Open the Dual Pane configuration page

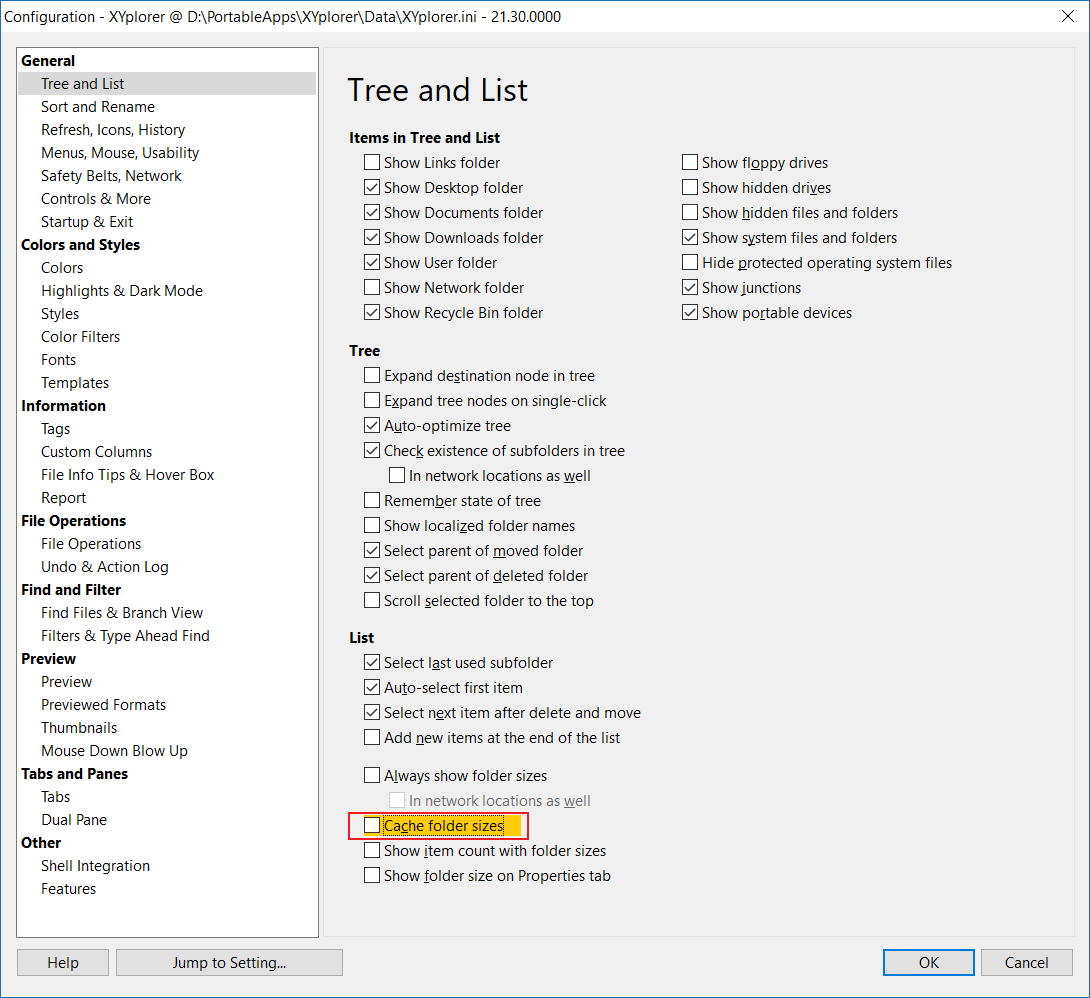click(74, 819)
